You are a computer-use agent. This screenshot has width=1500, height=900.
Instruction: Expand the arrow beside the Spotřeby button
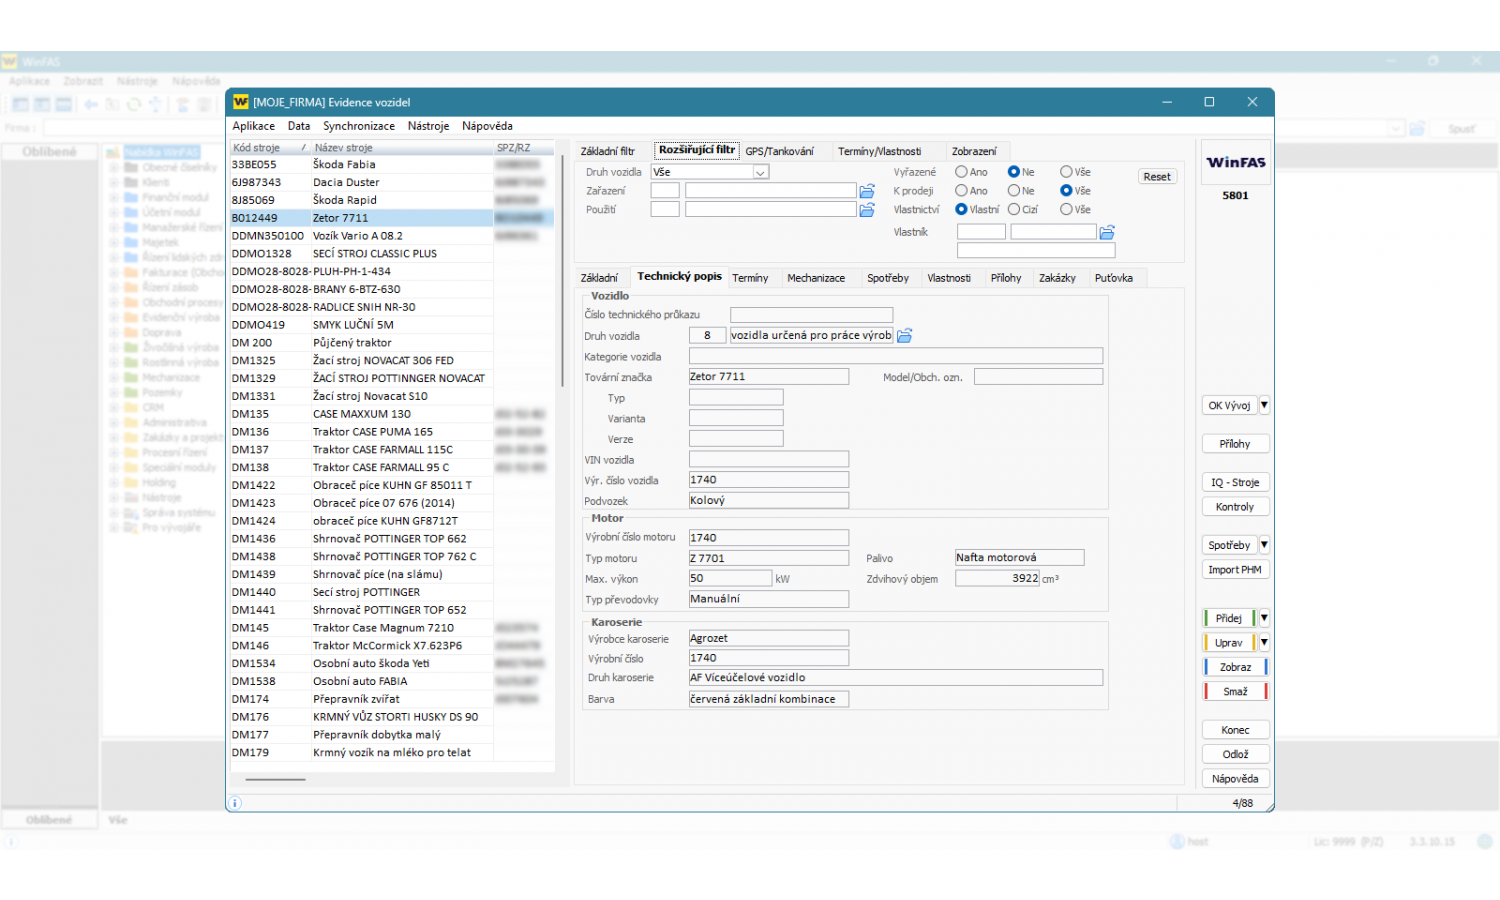[1264, 545]
